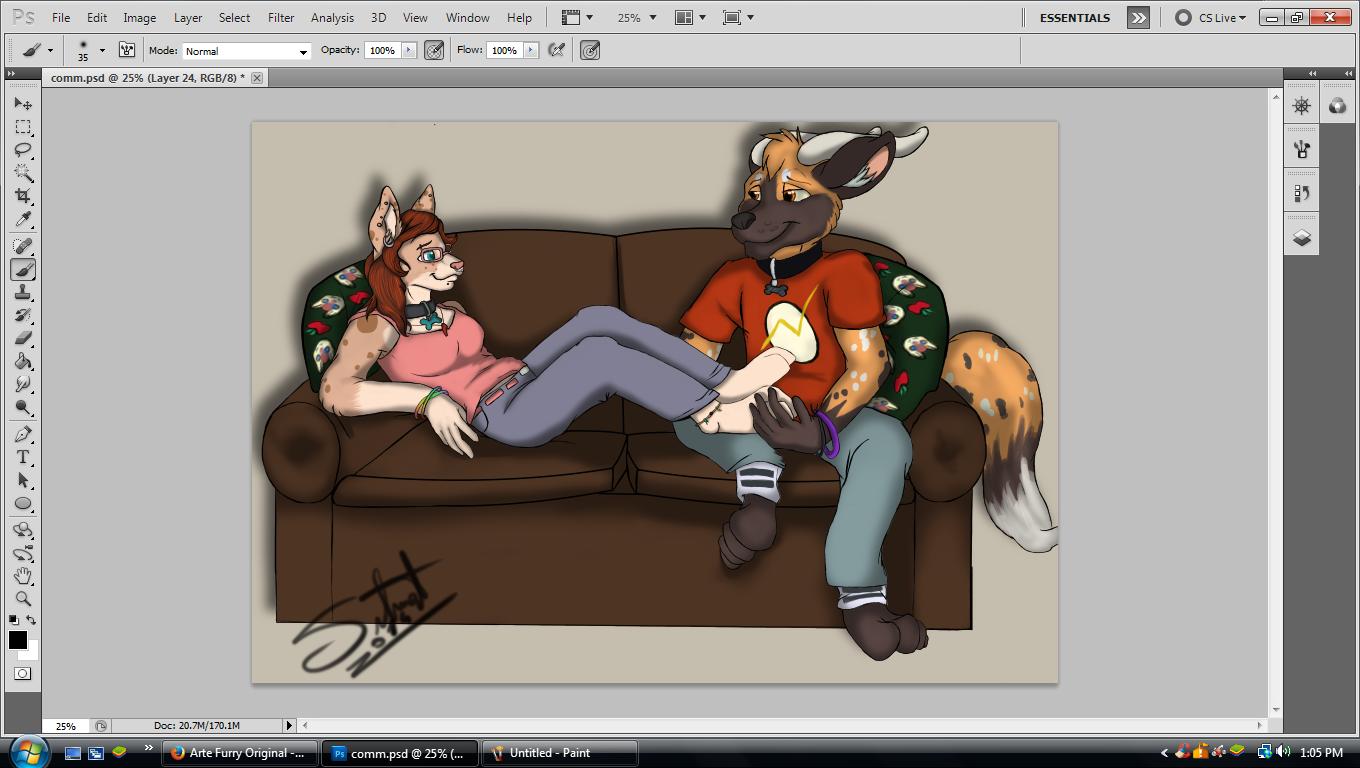Click the Flow percentage field
This screenshot has height=768, width=1360.
point(504,50)
